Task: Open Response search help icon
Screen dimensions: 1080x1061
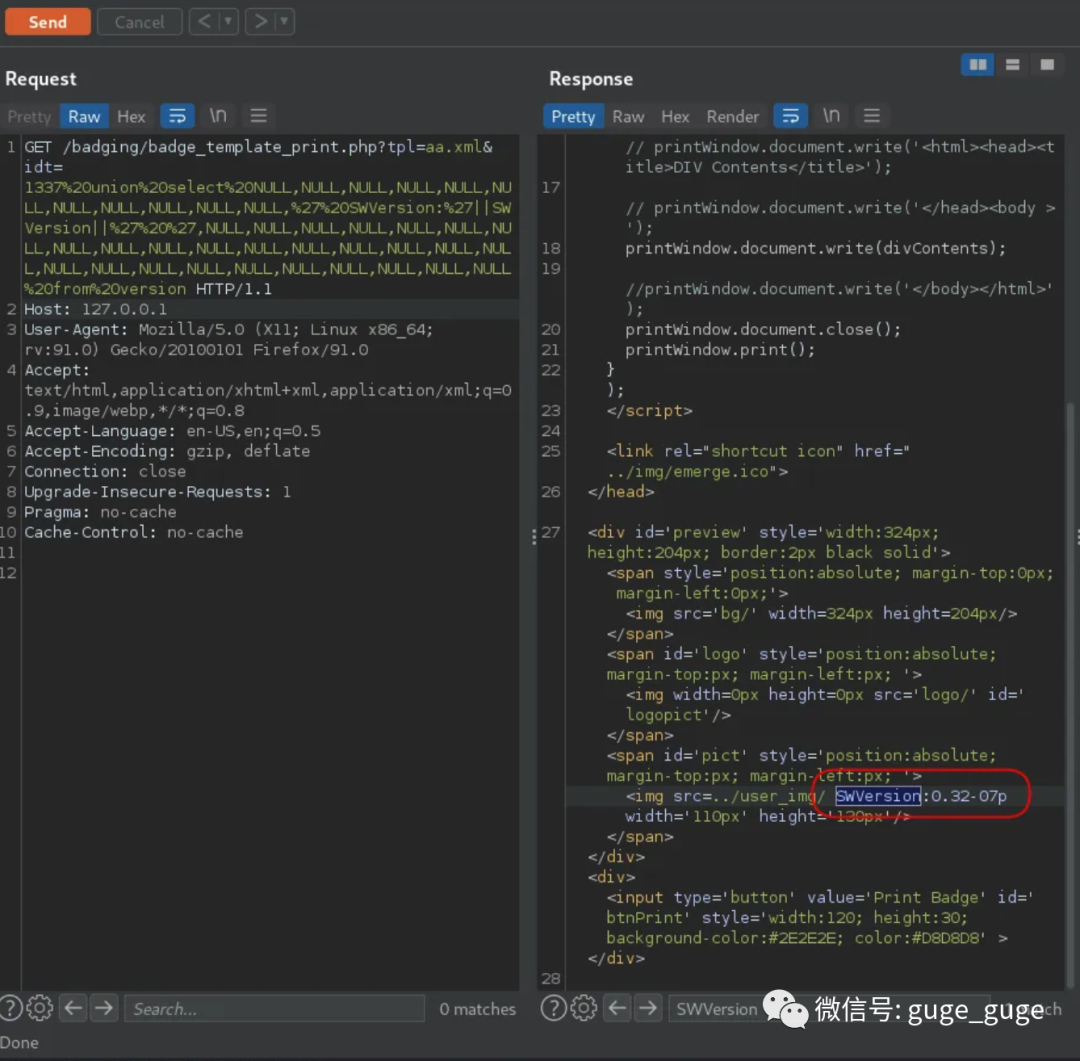Action: tap(553, 1008)
